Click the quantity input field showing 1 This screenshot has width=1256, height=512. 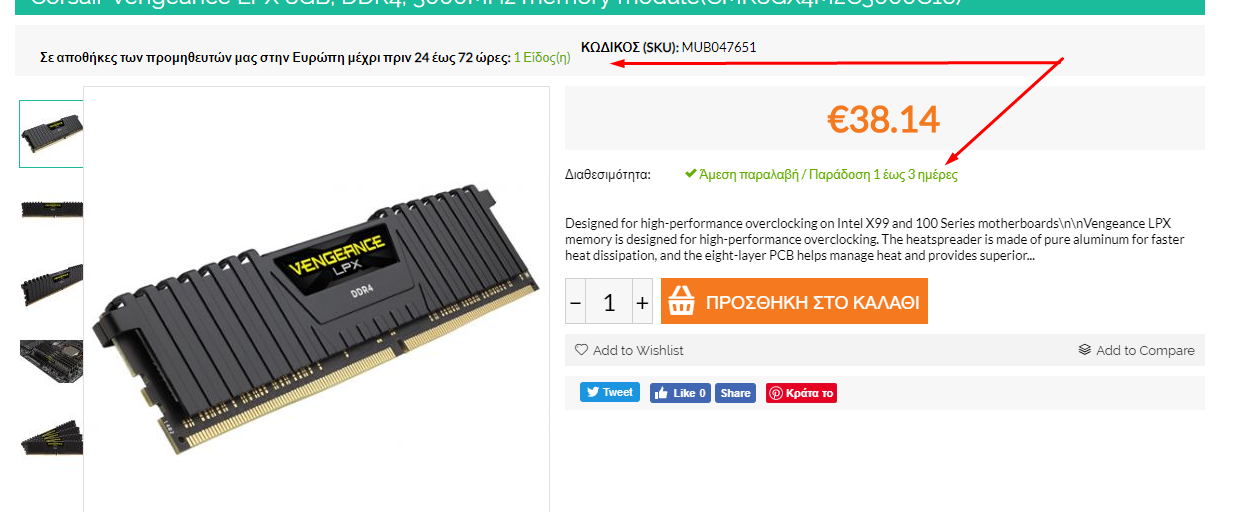click(609, 302)
